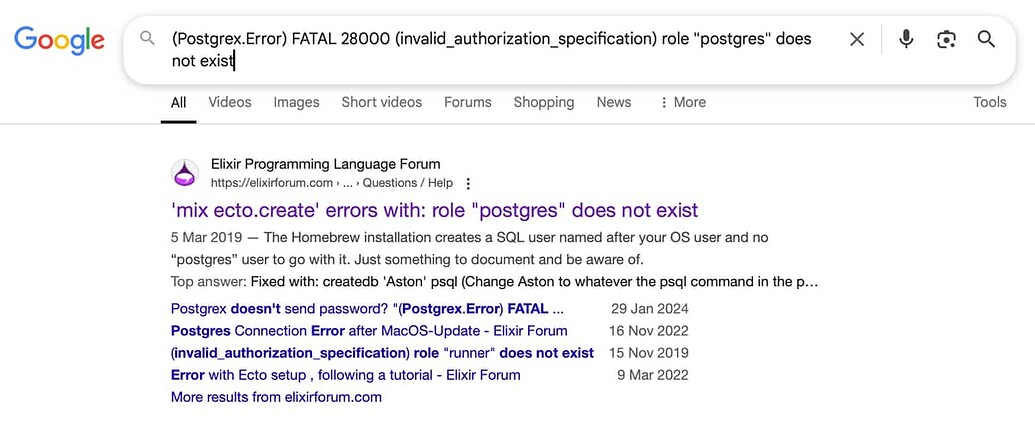Open the three-dot menu beside Questions / Help
Viewport: 1035px width, 433px height.
(x=468, y=183)
